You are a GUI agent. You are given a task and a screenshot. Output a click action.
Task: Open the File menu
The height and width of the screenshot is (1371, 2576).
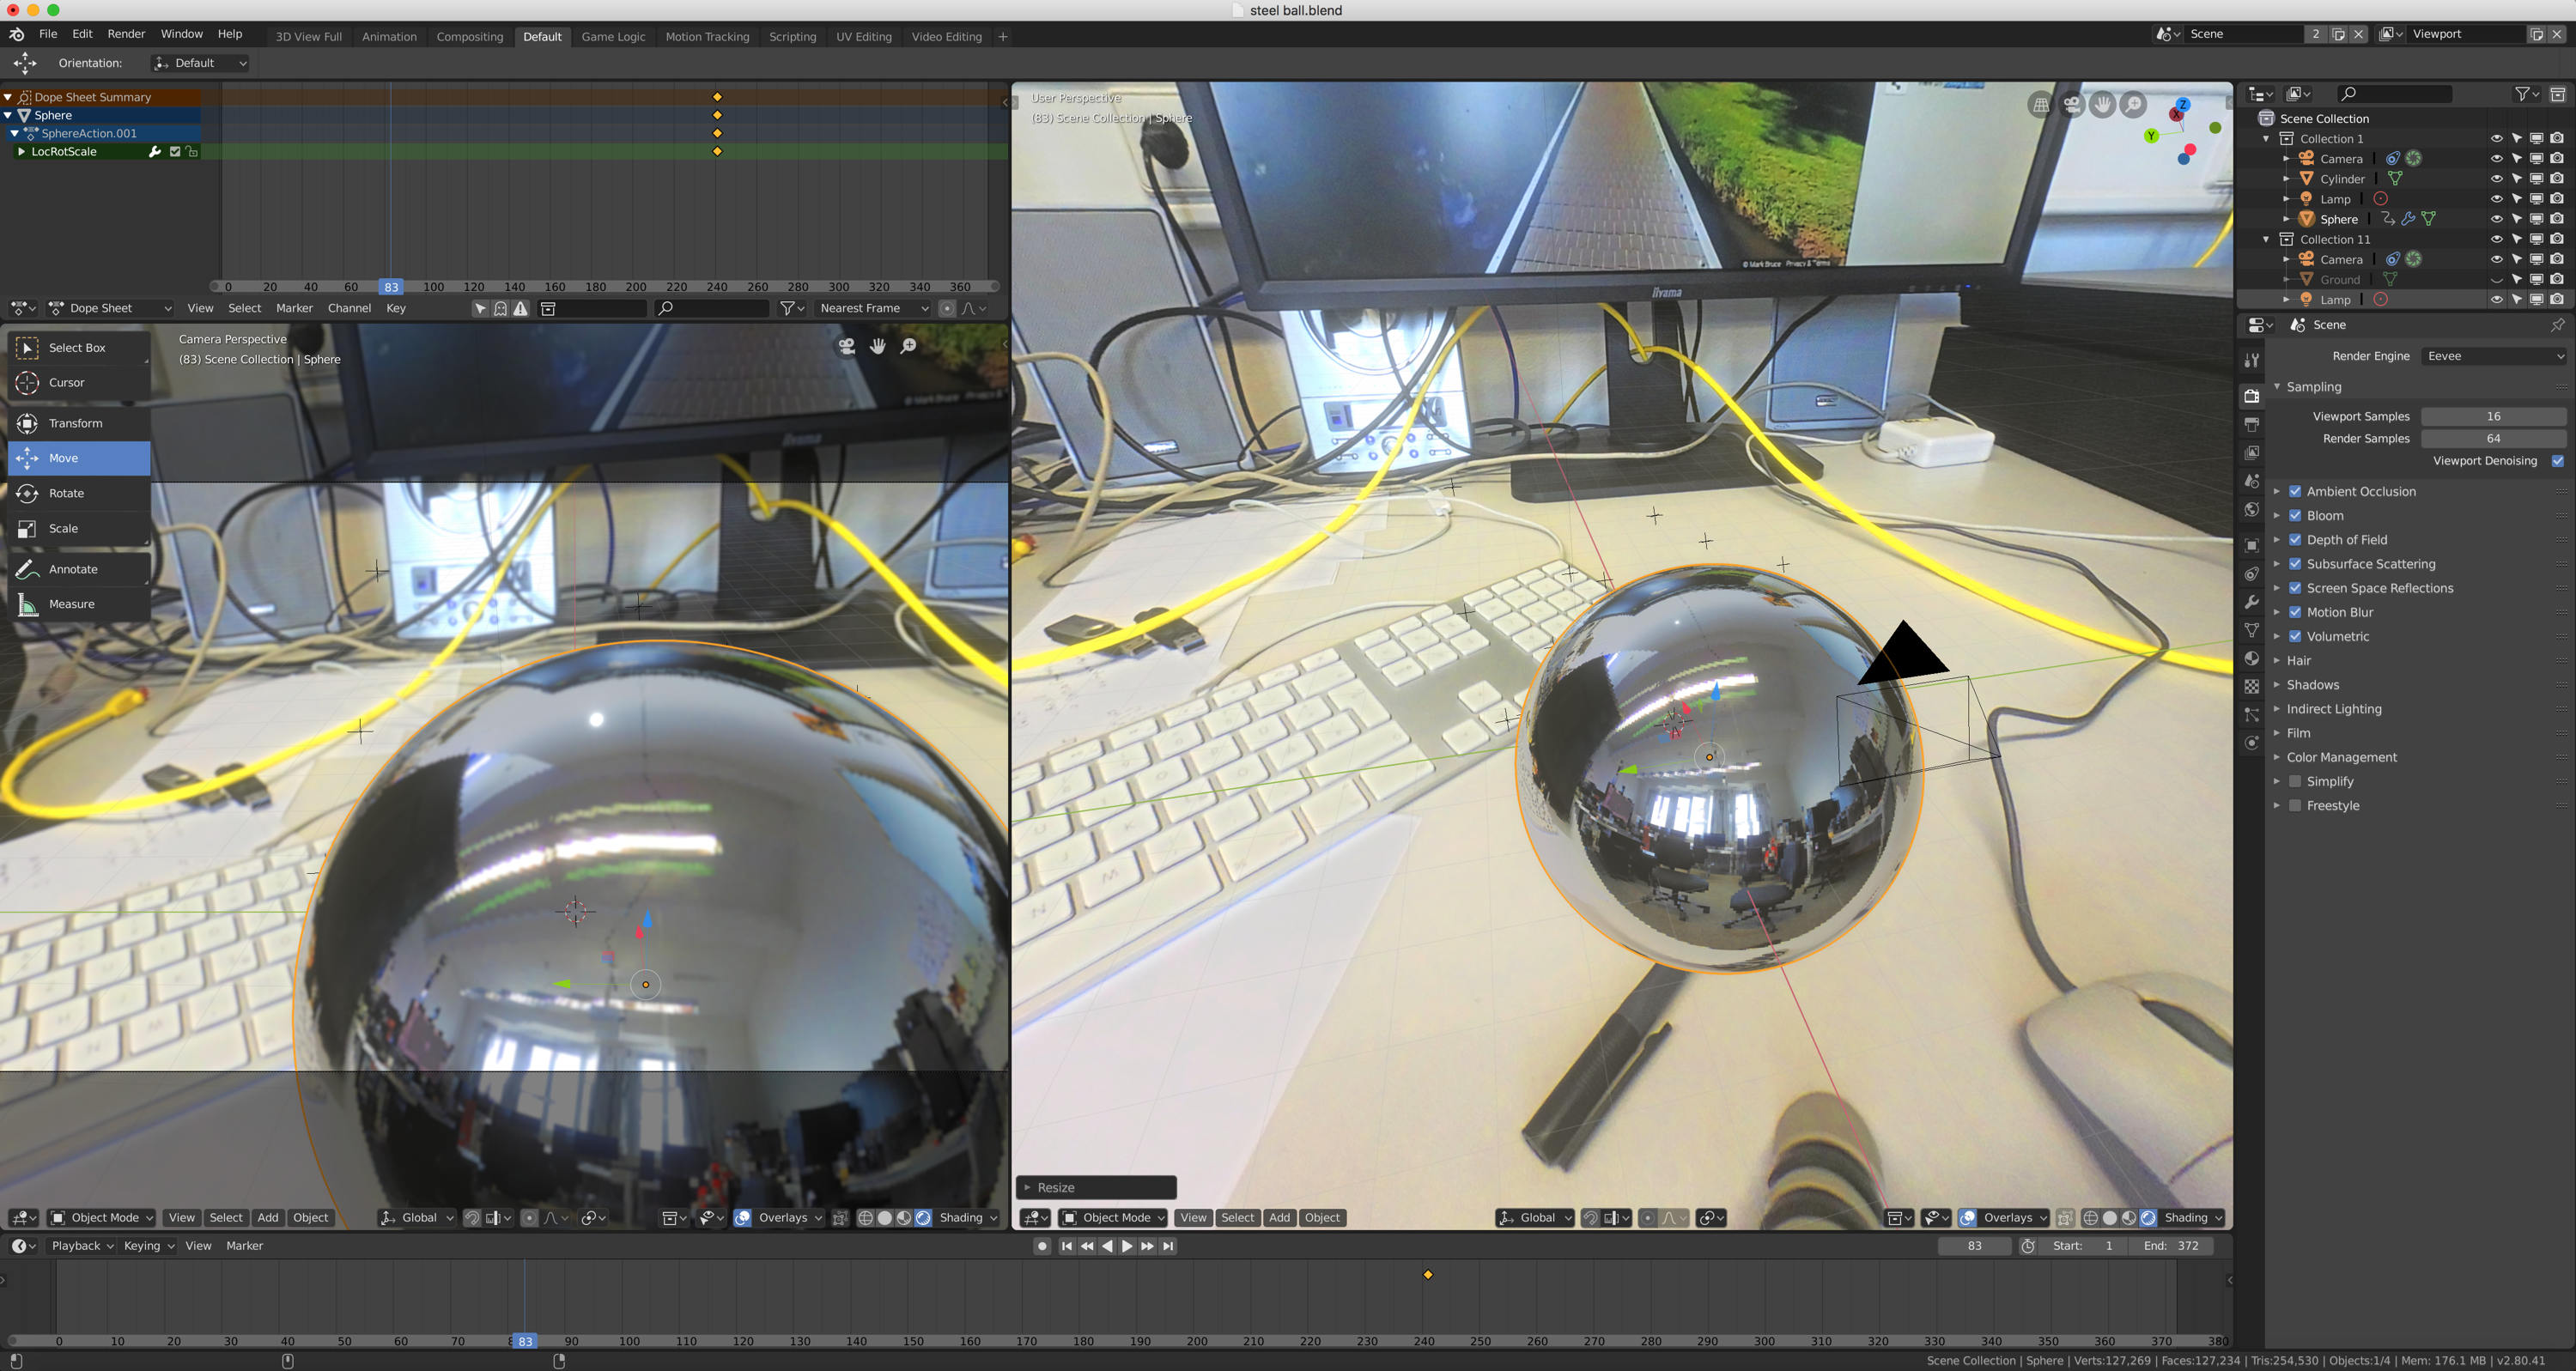48,34
